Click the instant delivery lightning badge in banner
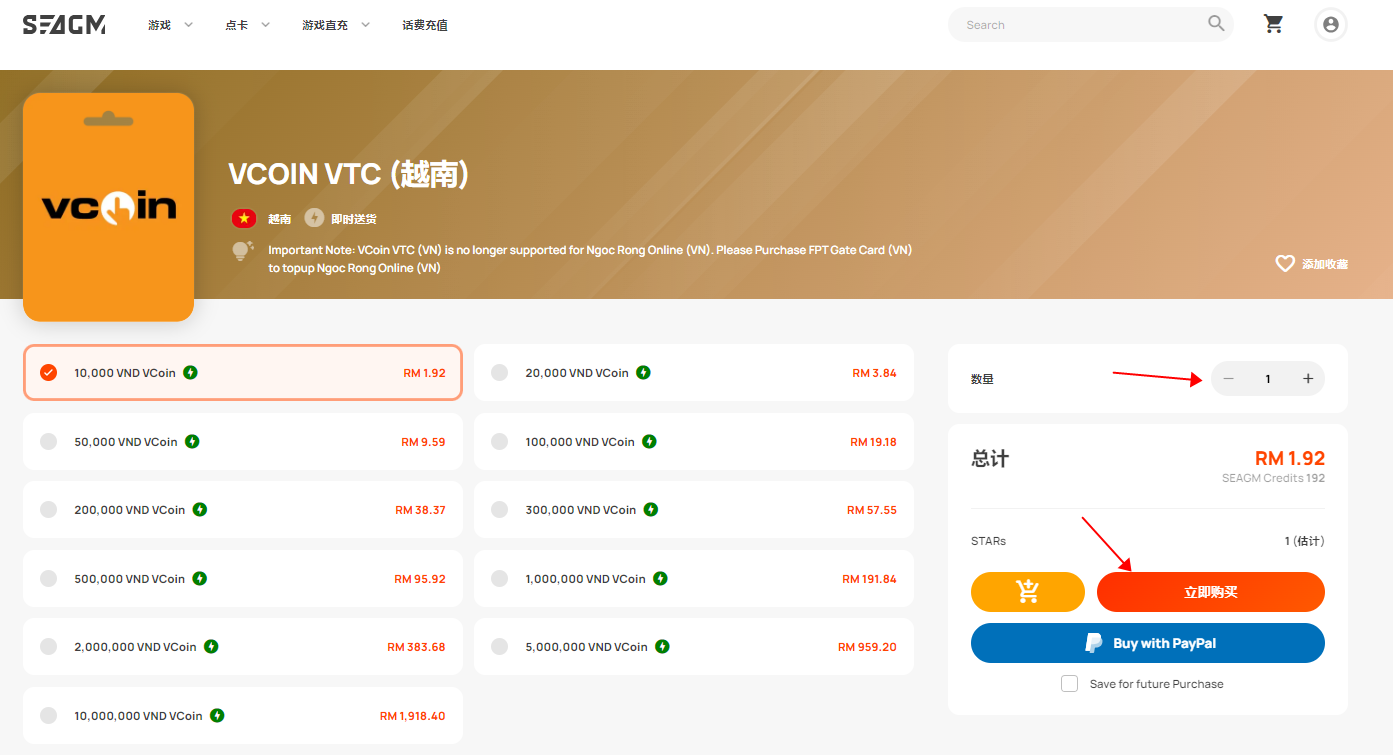Screen dimensions: 1393x755 pos(314,218)
